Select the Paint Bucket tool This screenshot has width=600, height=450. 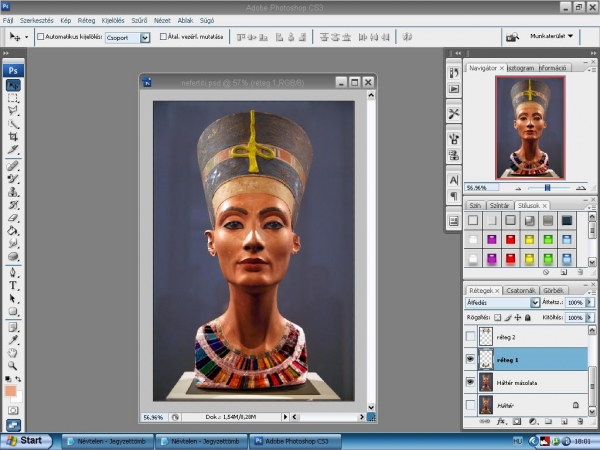click(x=13, y=230)
